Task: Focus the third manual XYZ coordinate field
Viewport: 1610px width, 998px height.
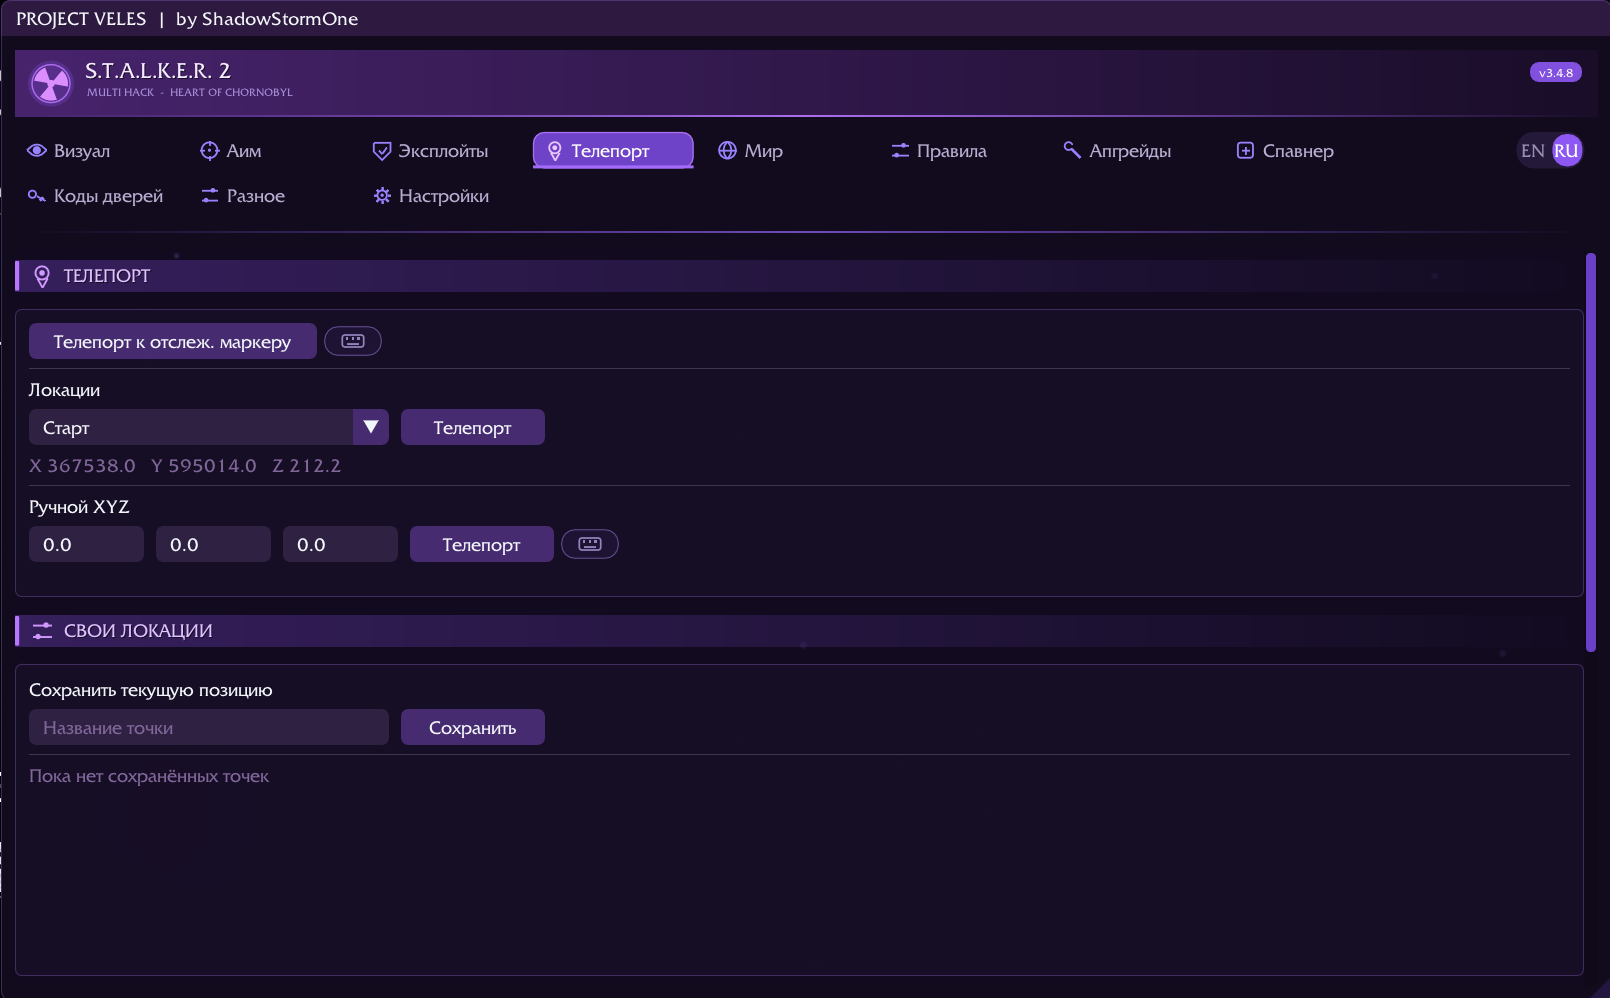Action: (x=340, y=544)
